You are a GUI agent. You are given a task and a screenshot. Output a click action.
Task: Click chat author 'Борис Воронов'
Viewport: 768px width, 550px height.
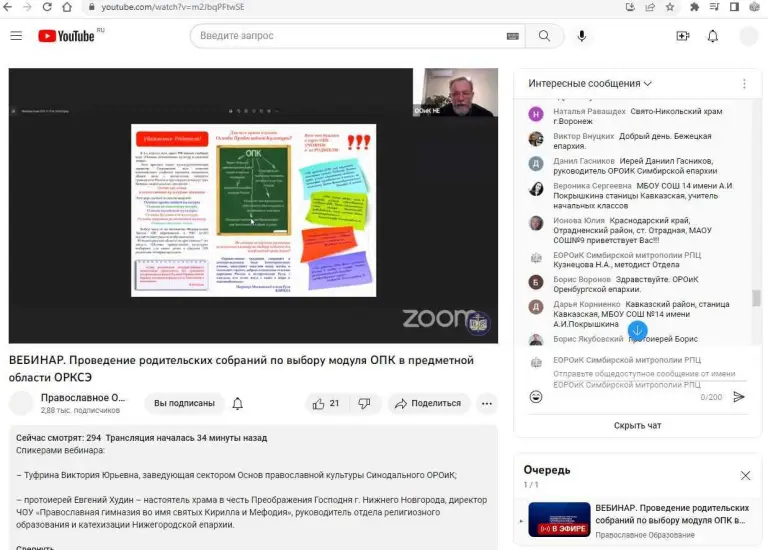tap(581, 279)
